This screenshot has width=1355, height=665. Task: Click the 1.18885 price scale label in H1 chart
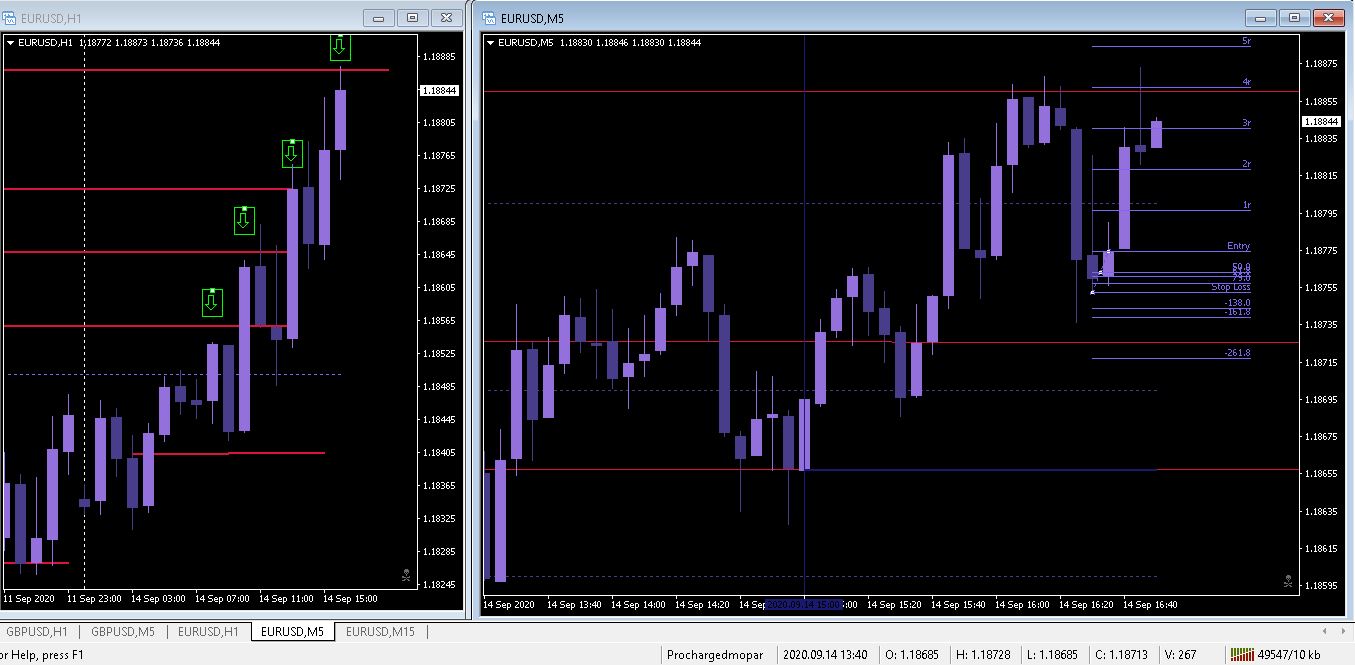[x=440, y=57]
